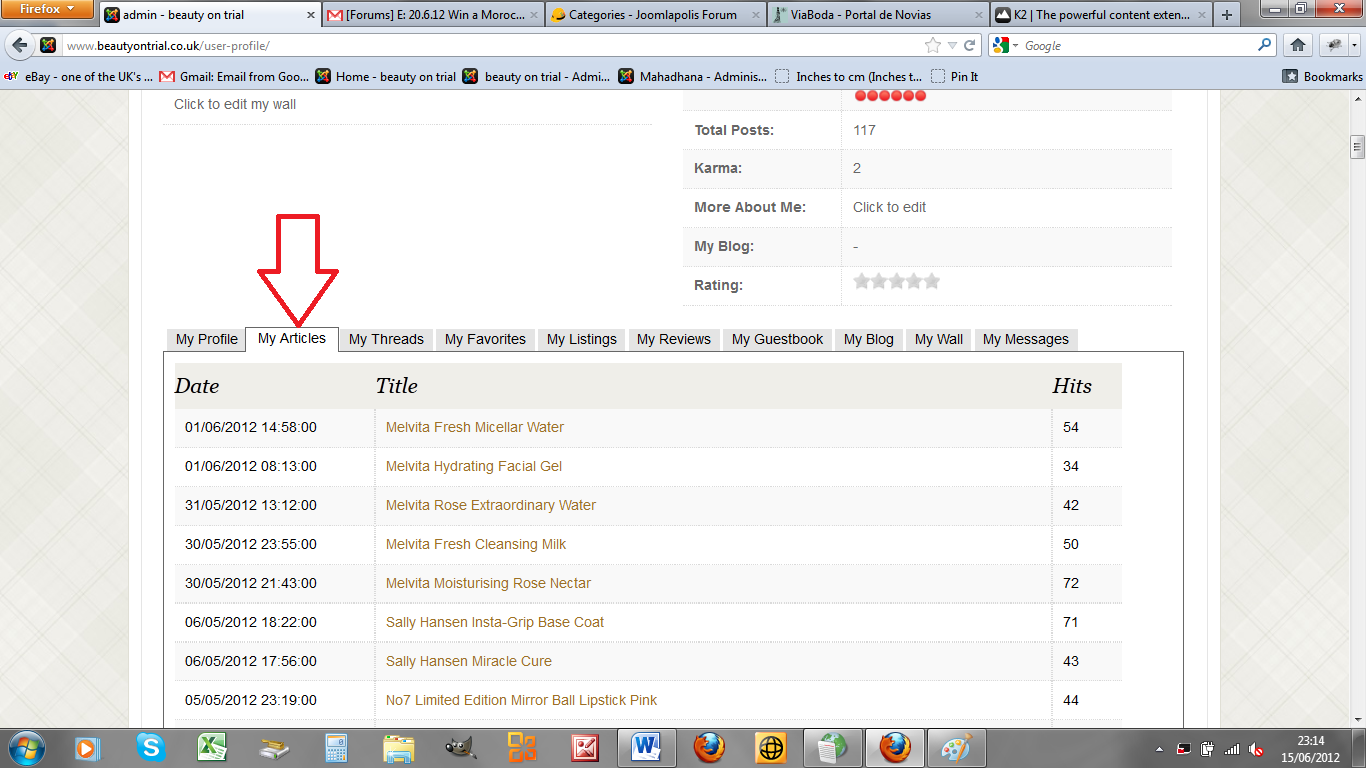Show hidden system tray icons
Viewport: 1366px width, 768px height.
pyautogui.click(x=1160, y=748)
